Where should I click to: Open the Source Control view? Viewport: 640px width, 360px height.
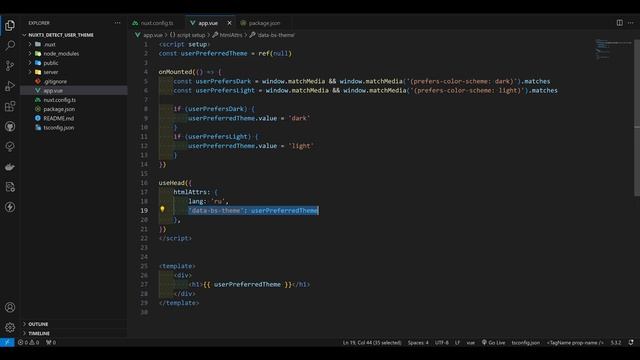pos(10,66)
